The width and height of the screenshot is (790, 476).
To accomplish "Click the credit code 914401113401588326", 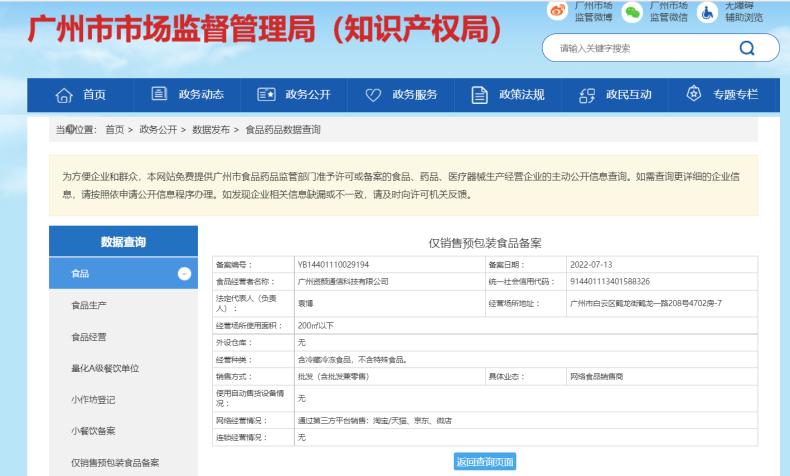I will pyautogui.click(x=610, y=282).
